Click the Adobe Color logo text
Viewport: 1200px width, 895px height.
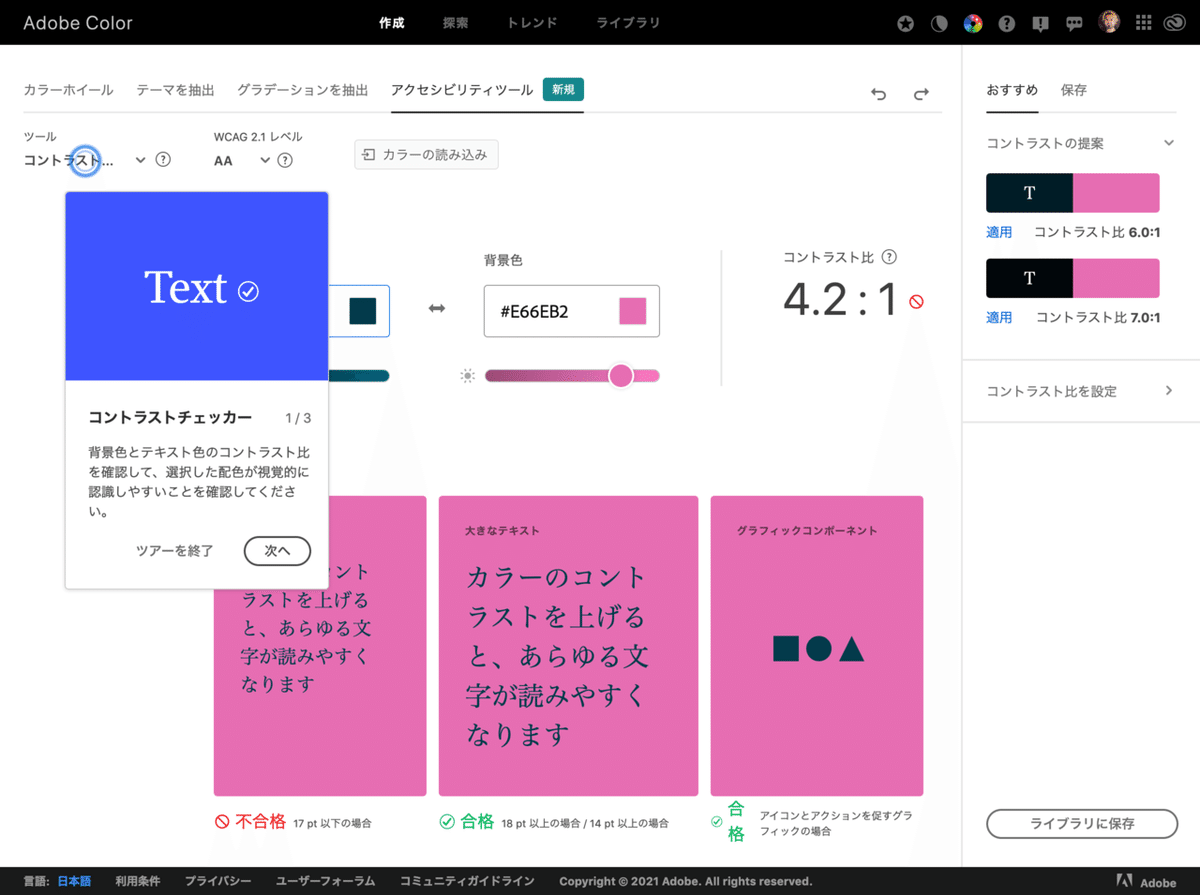(78, 23)
